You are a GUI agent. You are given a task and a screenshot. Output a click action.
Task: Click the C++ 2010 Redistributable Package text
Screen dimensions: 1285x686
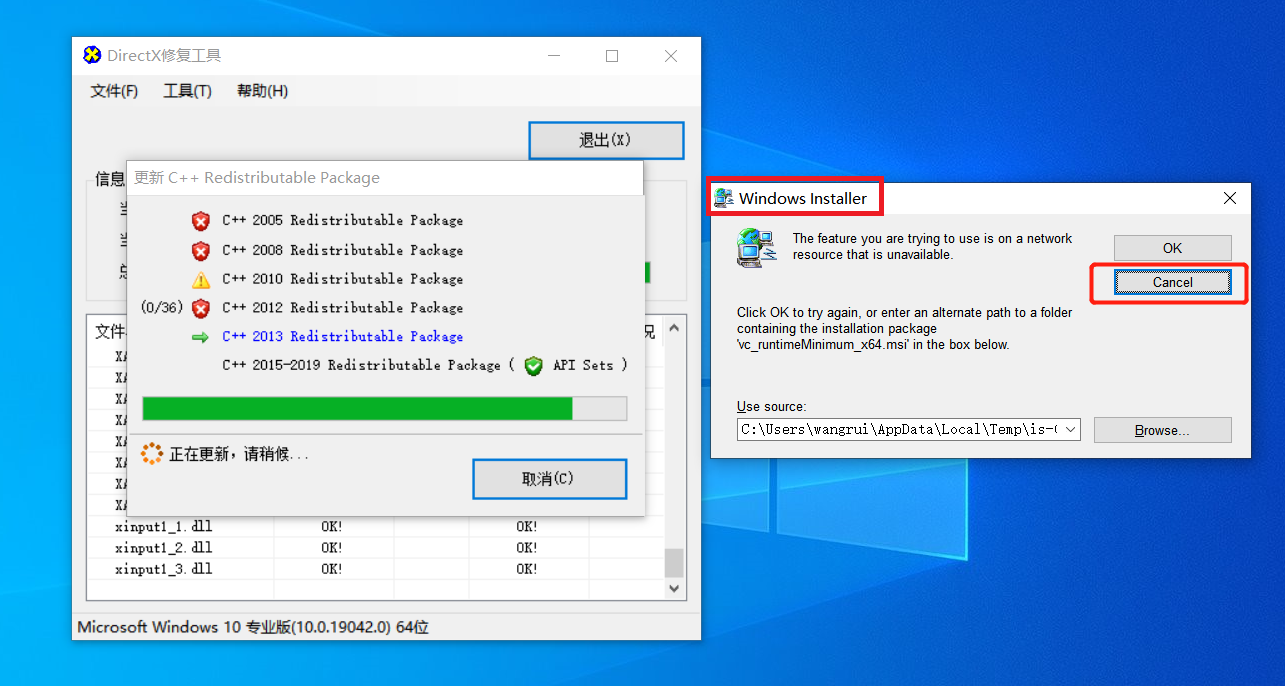click(x=343, y=279)
